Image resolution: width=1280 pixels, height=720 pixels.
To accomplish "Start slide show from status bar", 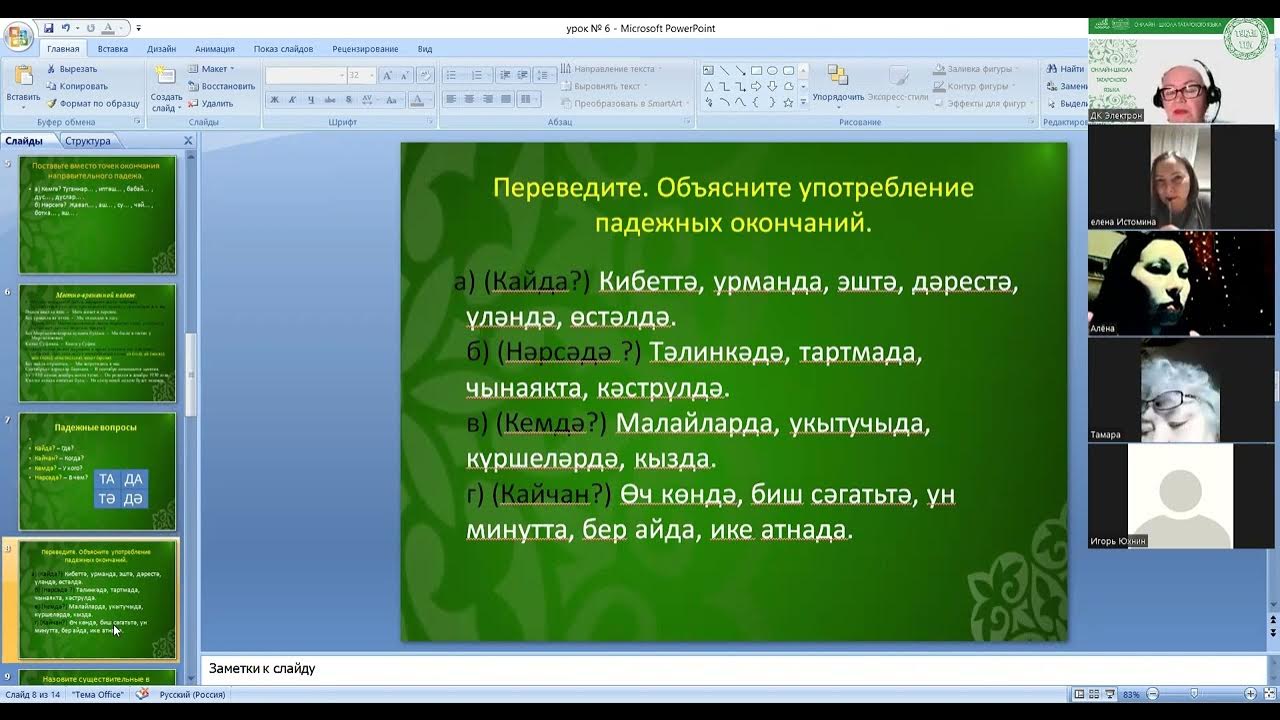I will [1109, 694].
